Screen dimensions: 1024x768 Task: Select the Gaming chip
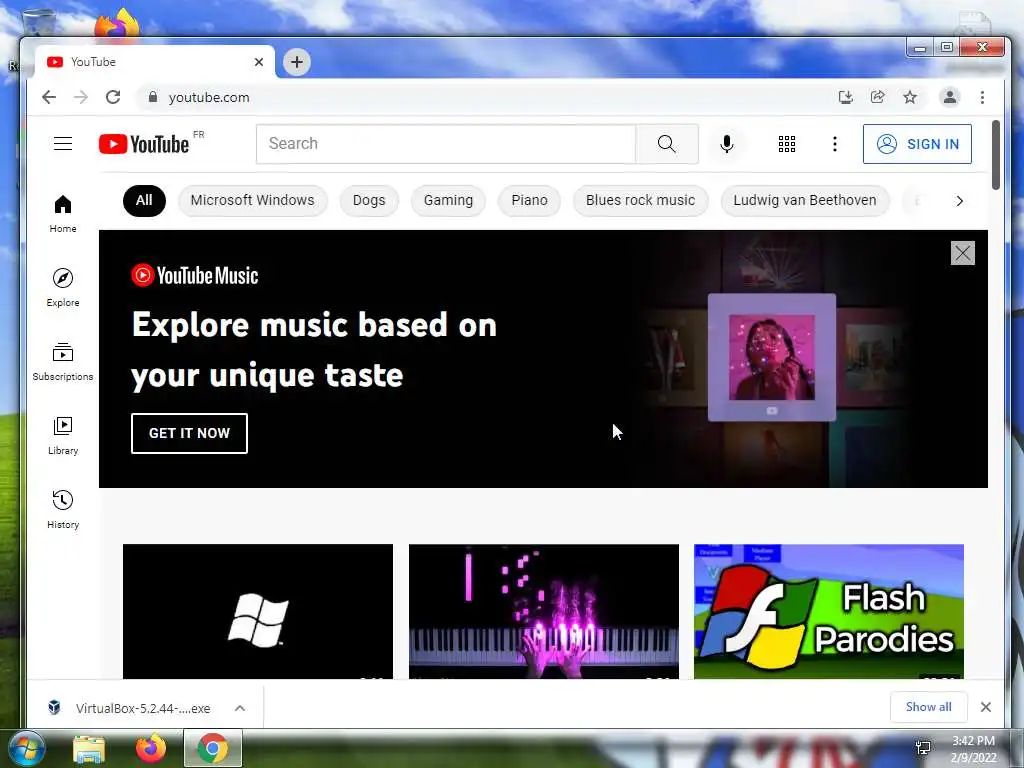[x=448, y=200]
